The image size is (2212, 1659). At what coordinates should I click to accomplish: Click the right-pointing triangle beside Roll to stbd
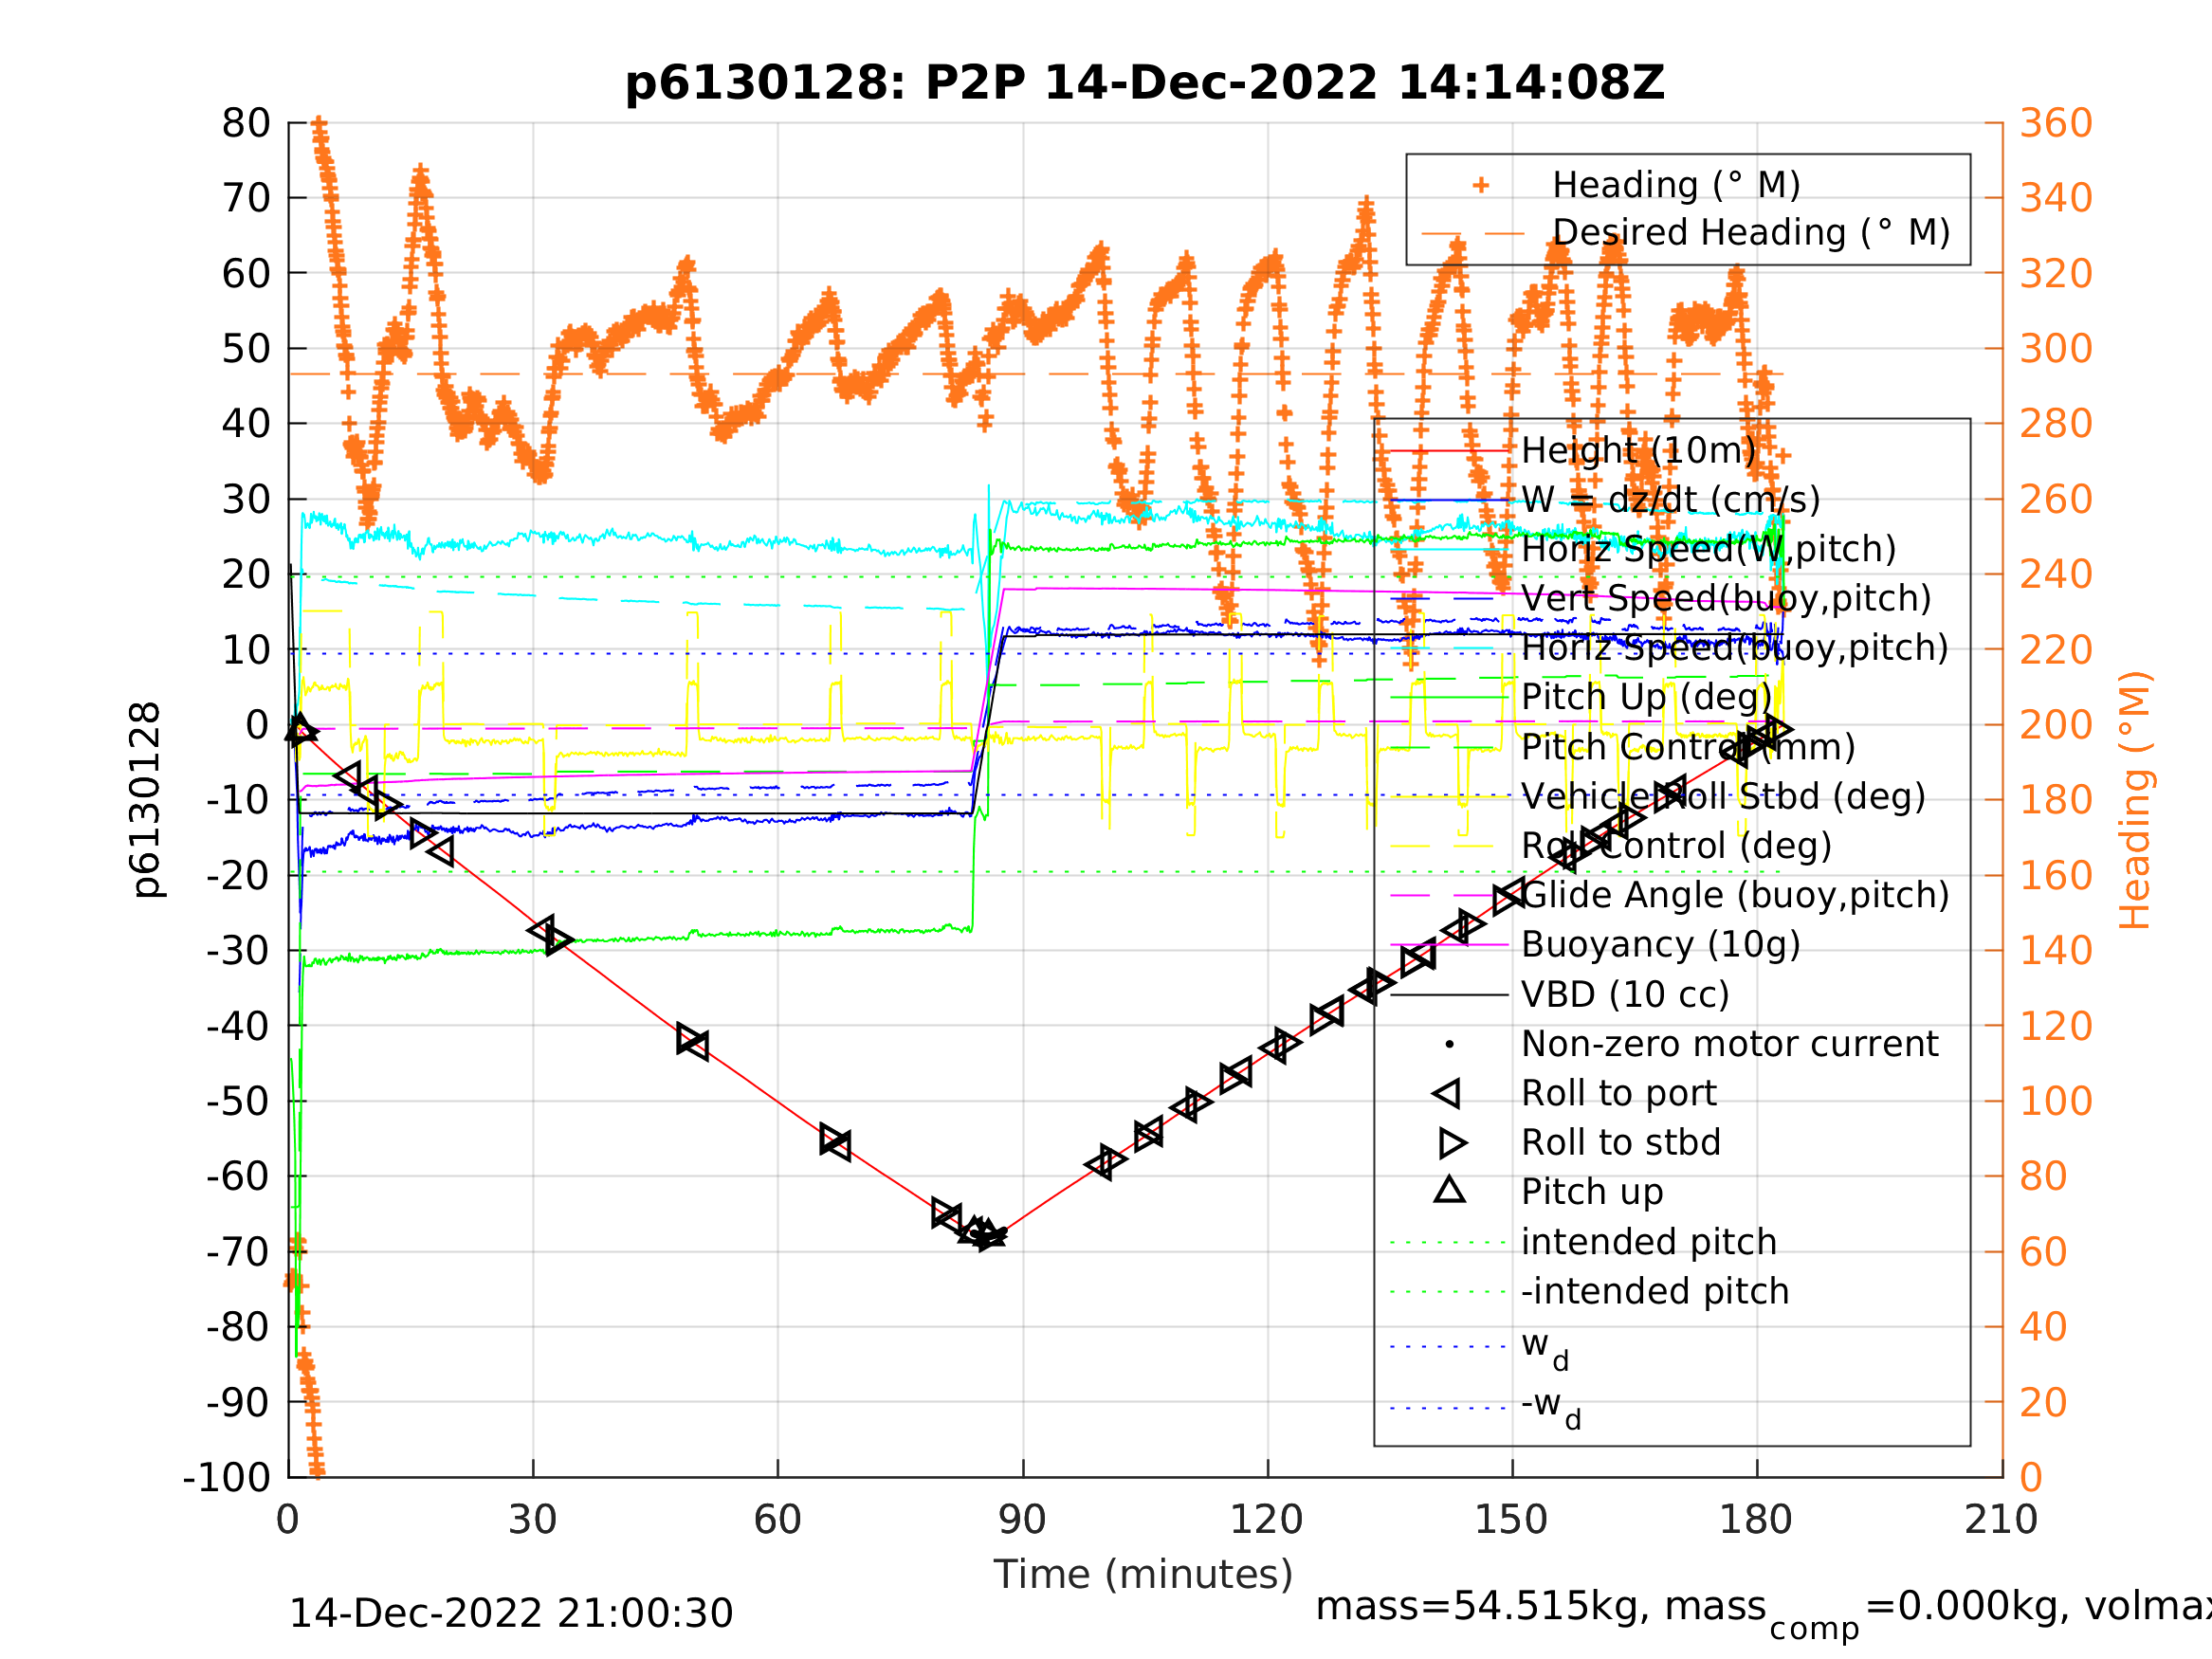pyautogui.click(x=1453, y=1143)
